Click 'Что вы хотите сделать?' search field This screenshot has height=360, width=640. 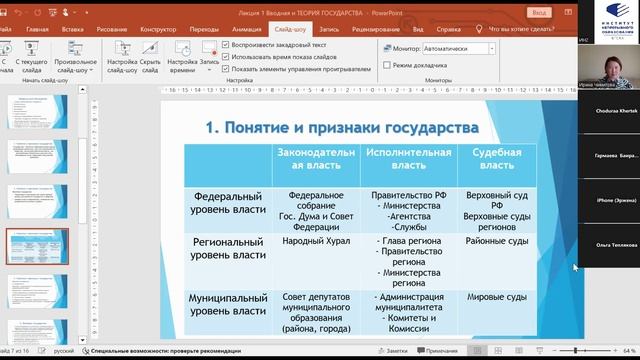click(521, 29)
